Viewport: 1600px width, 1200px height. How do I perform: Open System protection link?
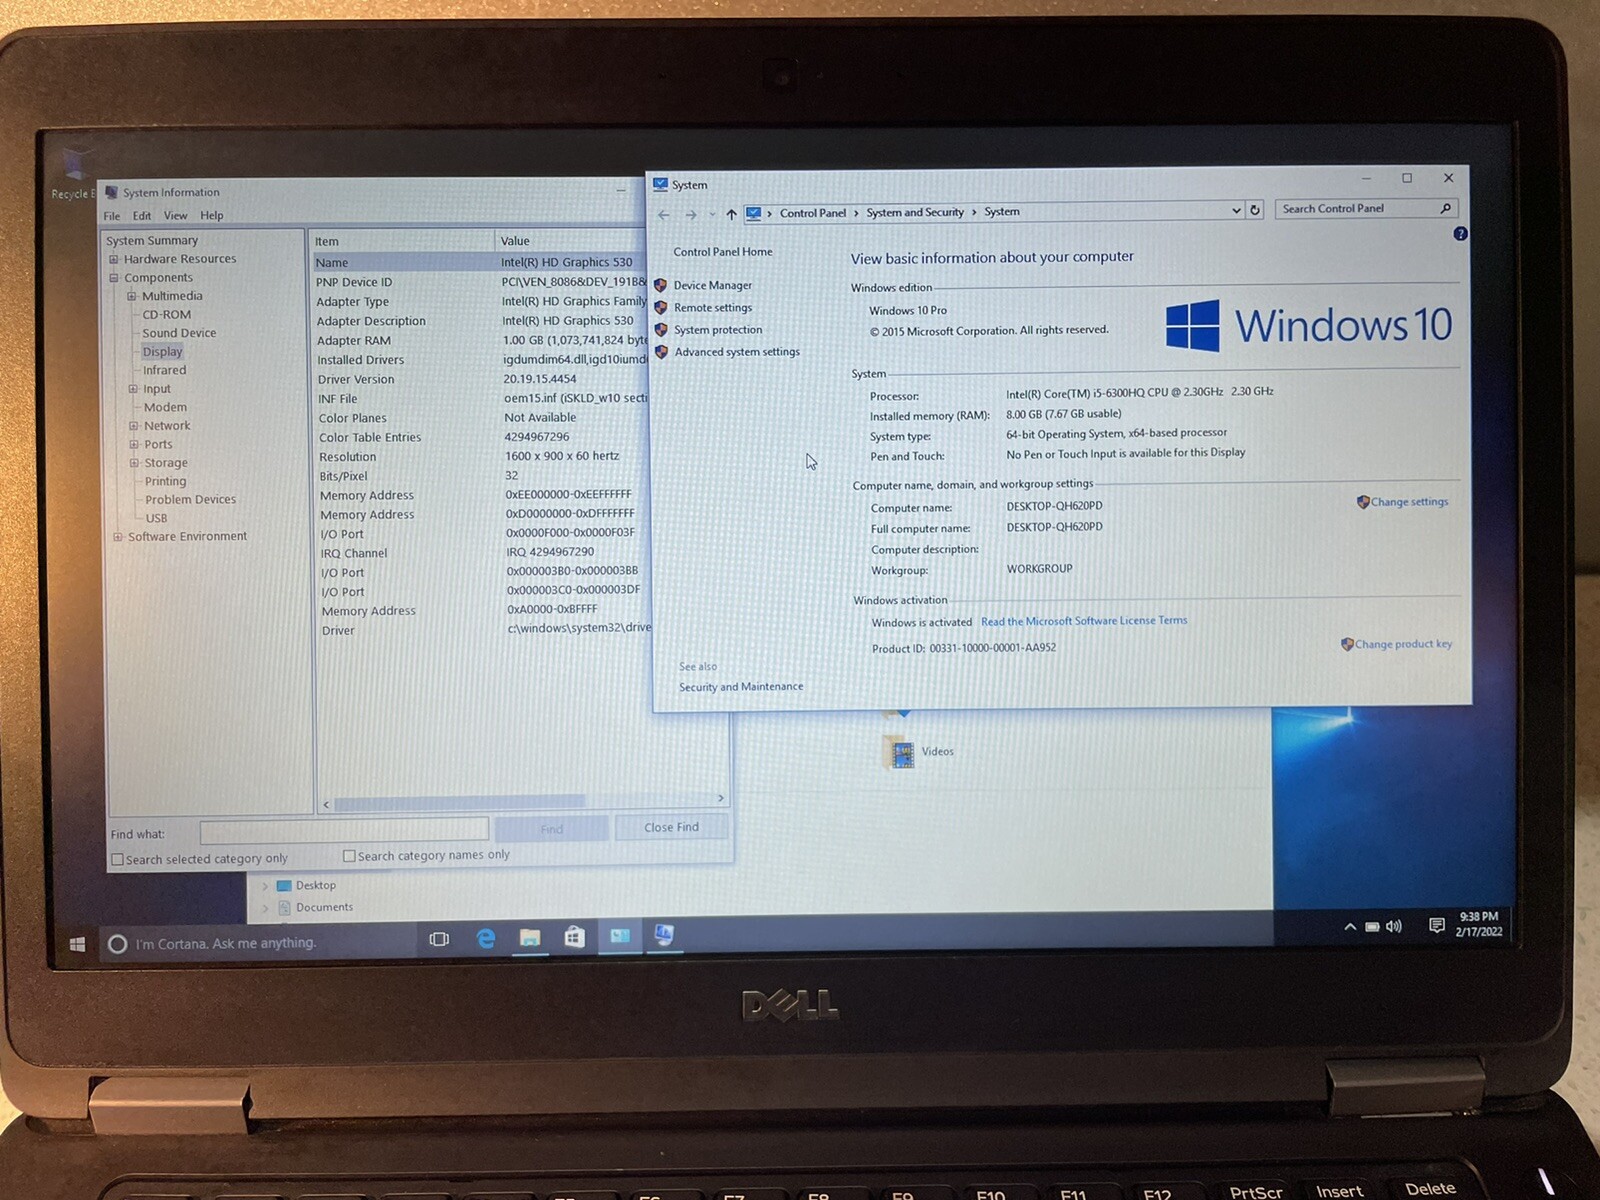coord(718,330)
